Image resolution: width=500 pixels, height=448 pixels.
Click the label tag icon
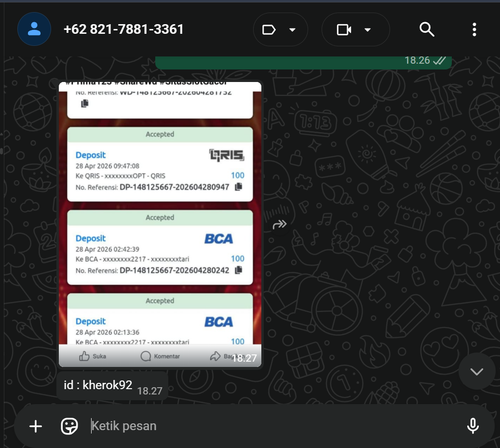click(269, 30)
